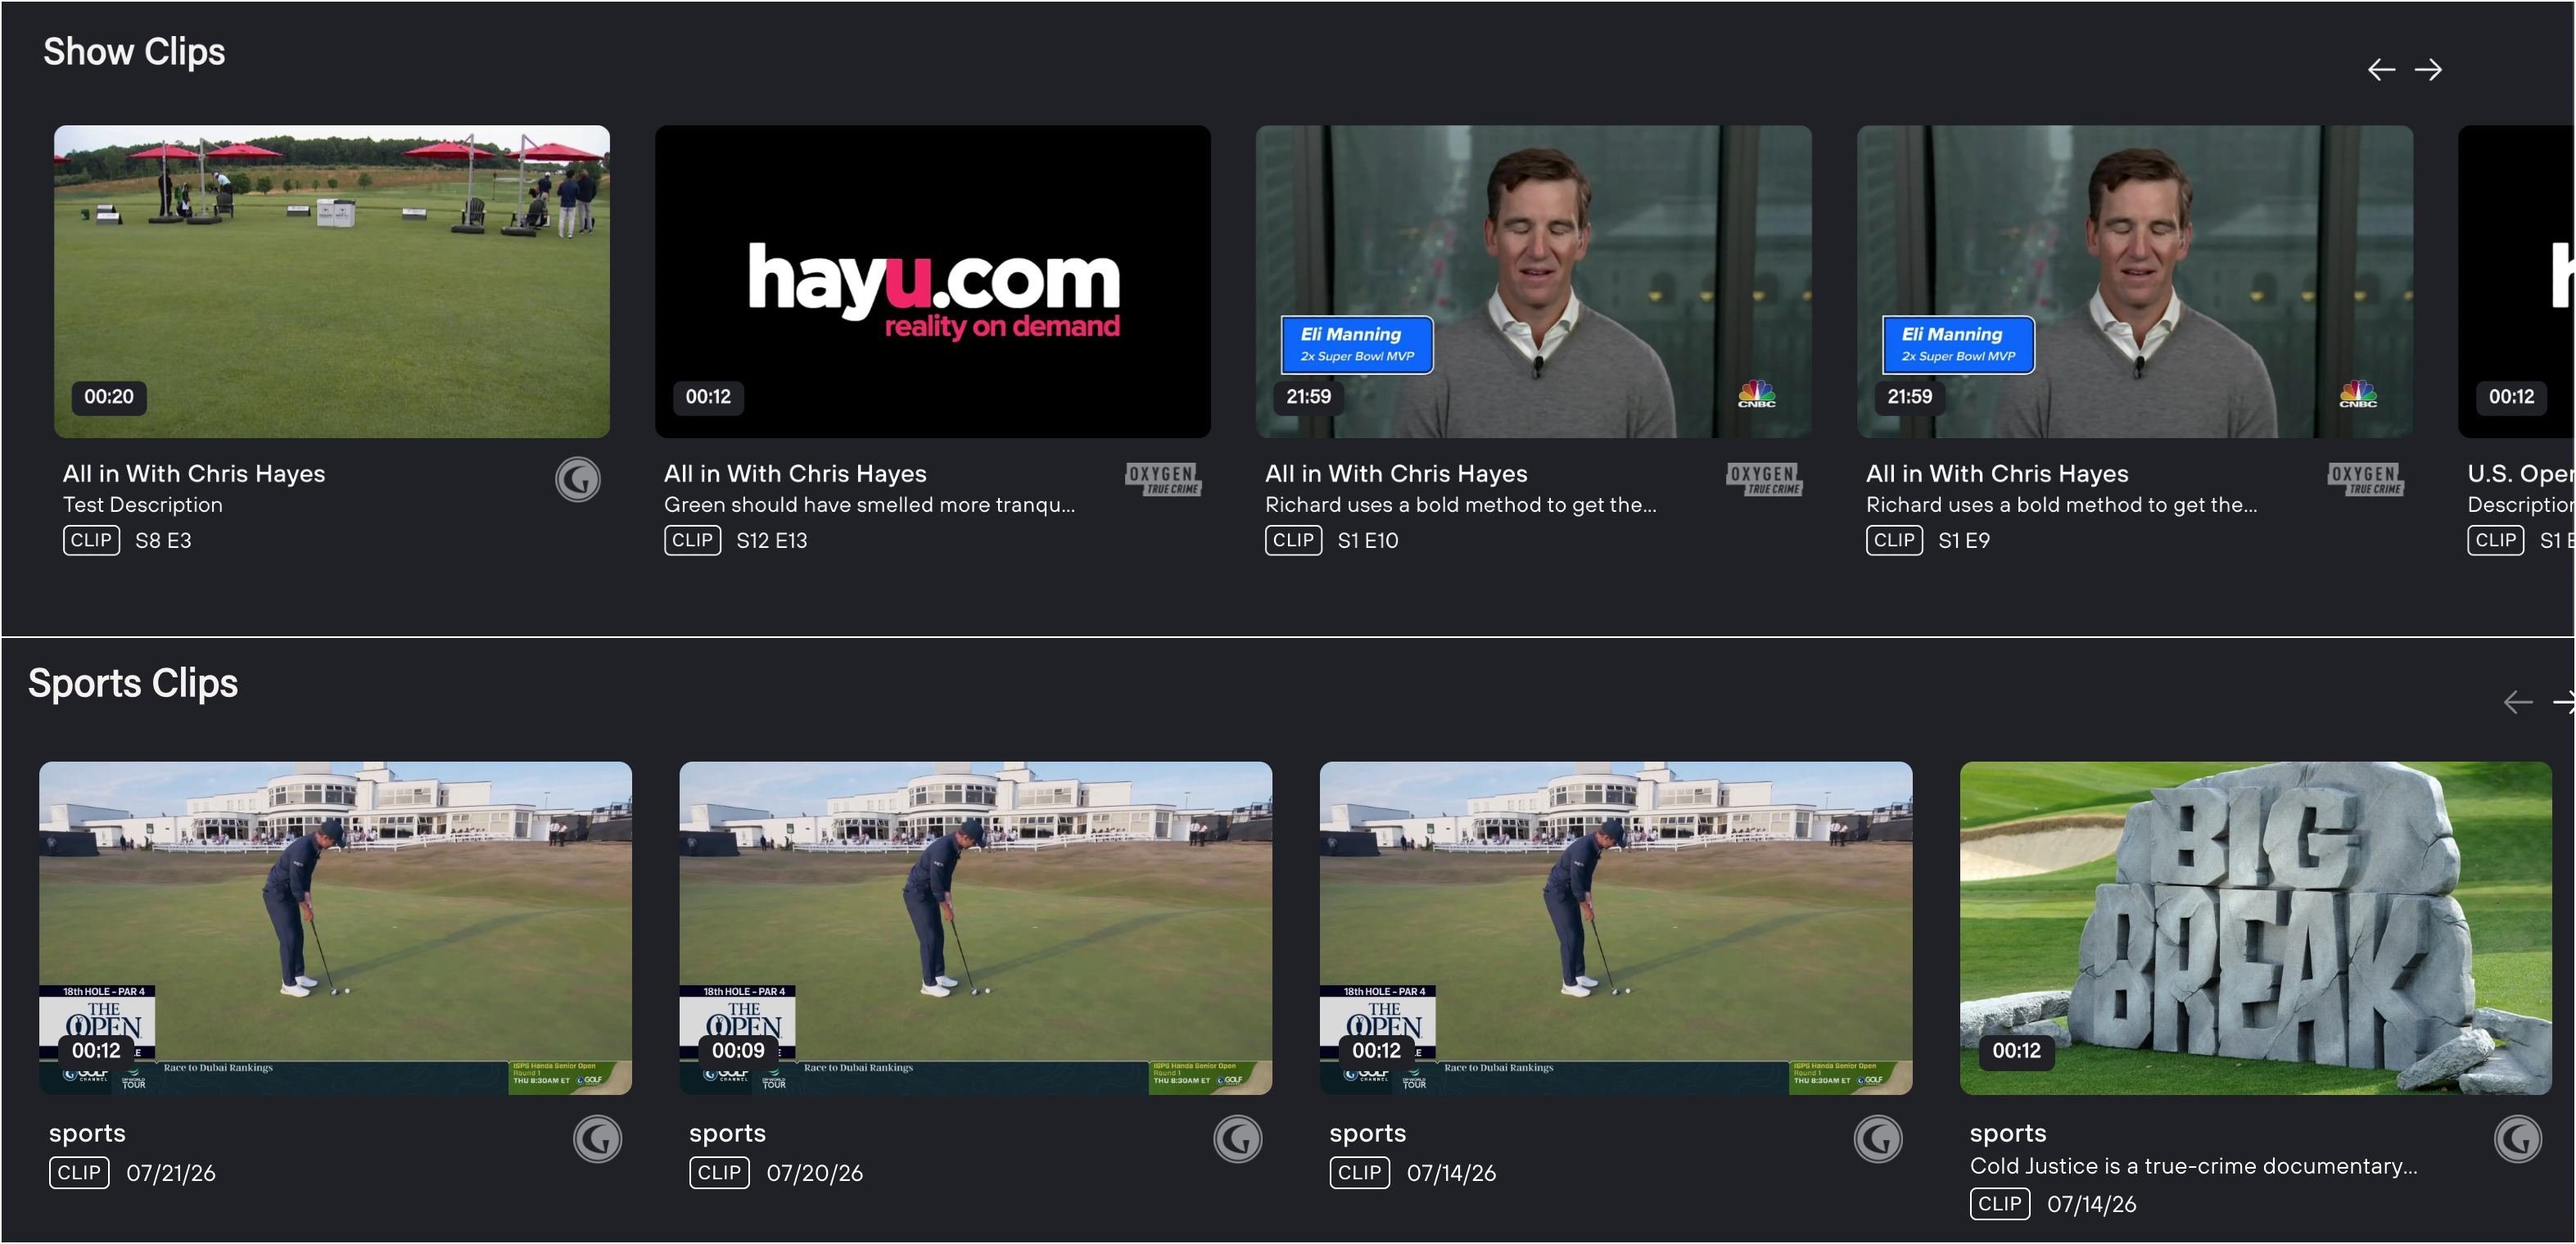The width and height of the screenshot is (2576, 1244).
Task: Open the Big Break stone thumbnail
Action: (2256, 928)
